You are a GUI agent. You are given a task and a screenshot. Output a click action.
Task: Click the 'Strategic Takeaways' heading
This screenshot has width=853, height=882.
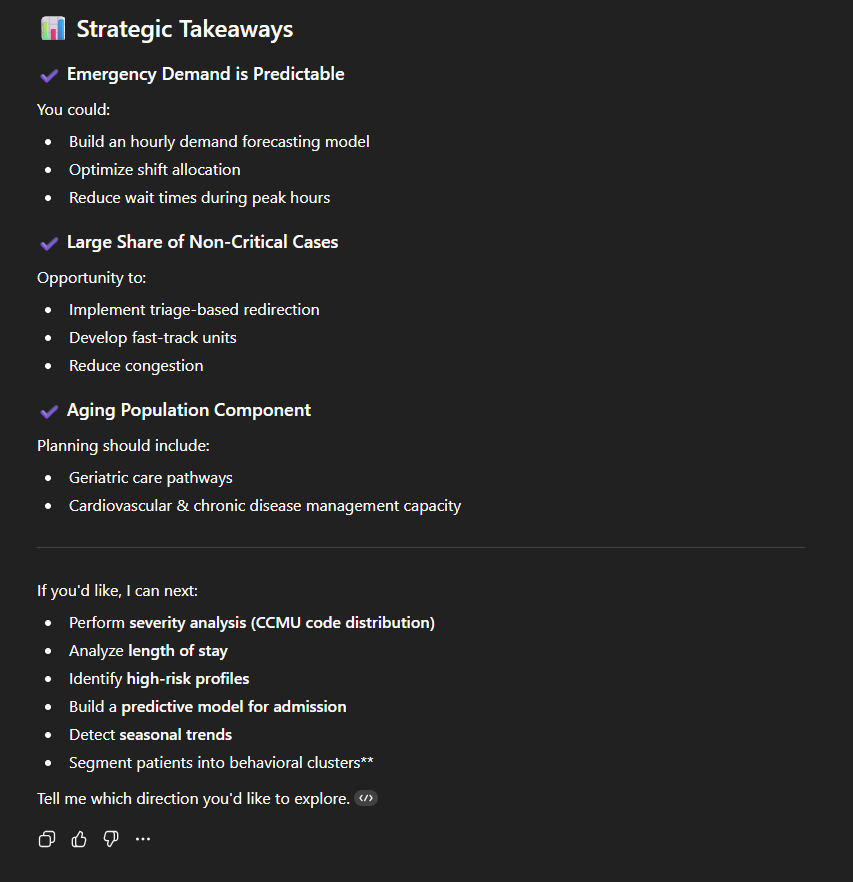click(185, 29)
